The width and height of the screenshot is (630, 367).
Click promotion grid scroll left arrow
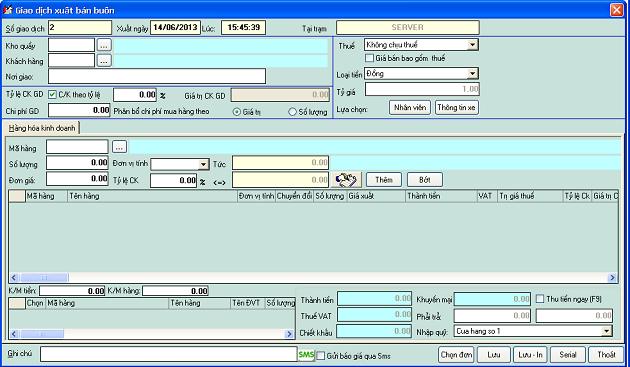pyautogui.click(x=14, y=334)
